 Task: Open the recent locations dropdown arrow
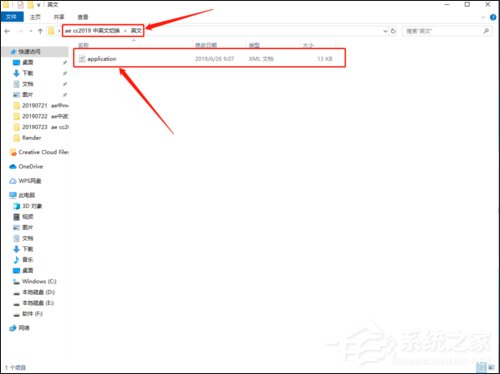31,31
